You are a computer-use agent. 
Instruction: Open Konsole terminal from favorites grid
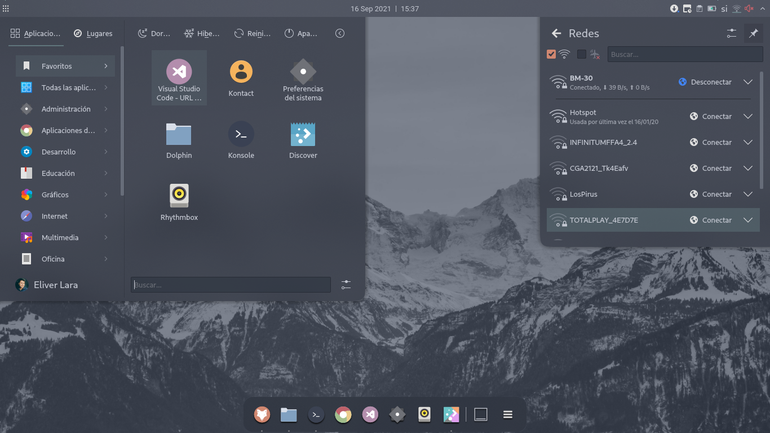(241, 140)
